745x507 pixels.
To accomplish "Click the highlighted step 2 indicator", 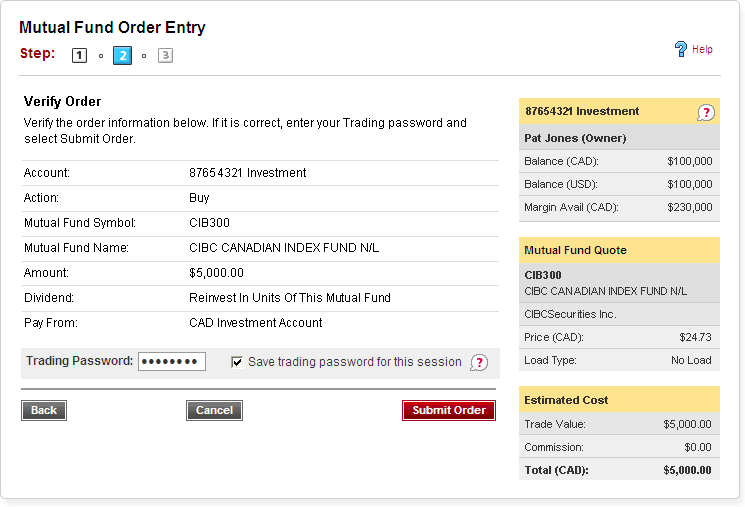I will coord(122,56).
